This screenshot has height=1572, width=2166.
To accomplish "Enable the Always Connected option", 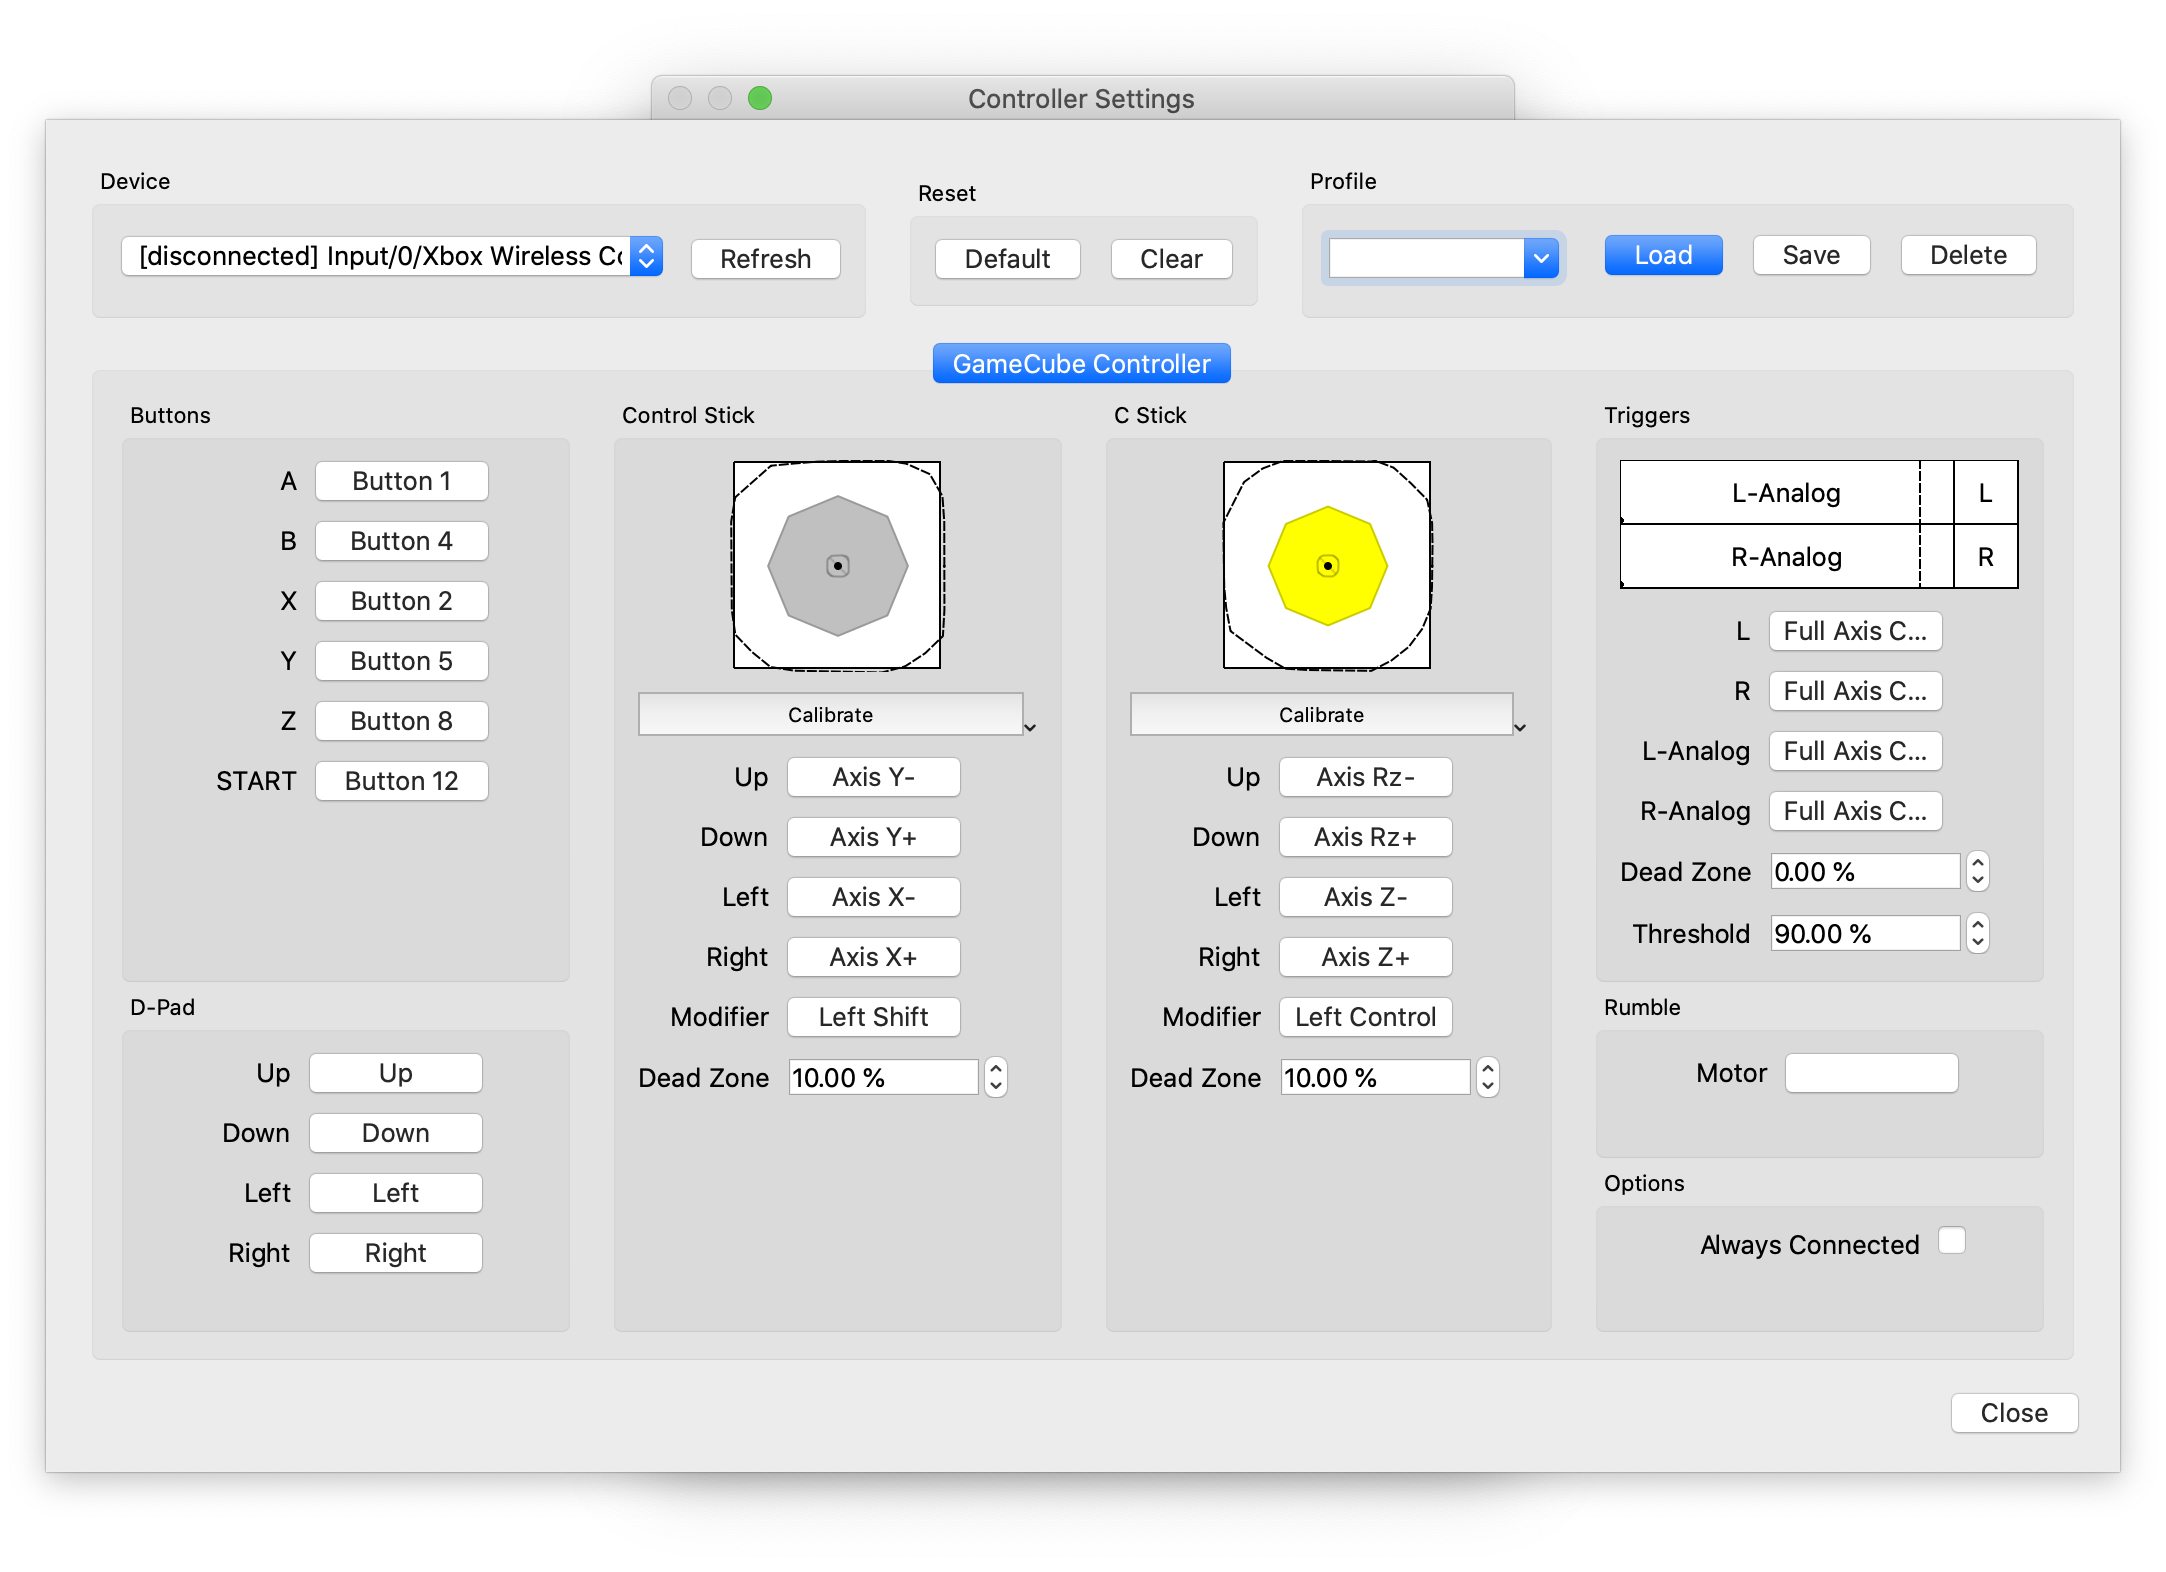I will [x=1950, y=1240].
